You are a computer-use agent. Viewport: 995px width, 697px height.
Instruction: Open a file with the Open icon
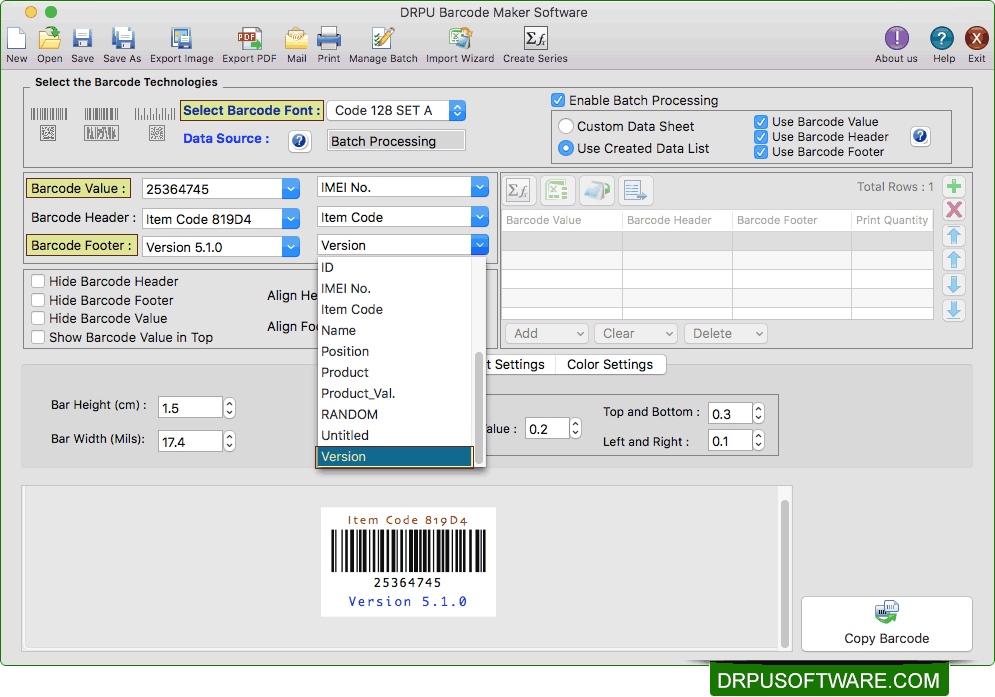(49, 39)
